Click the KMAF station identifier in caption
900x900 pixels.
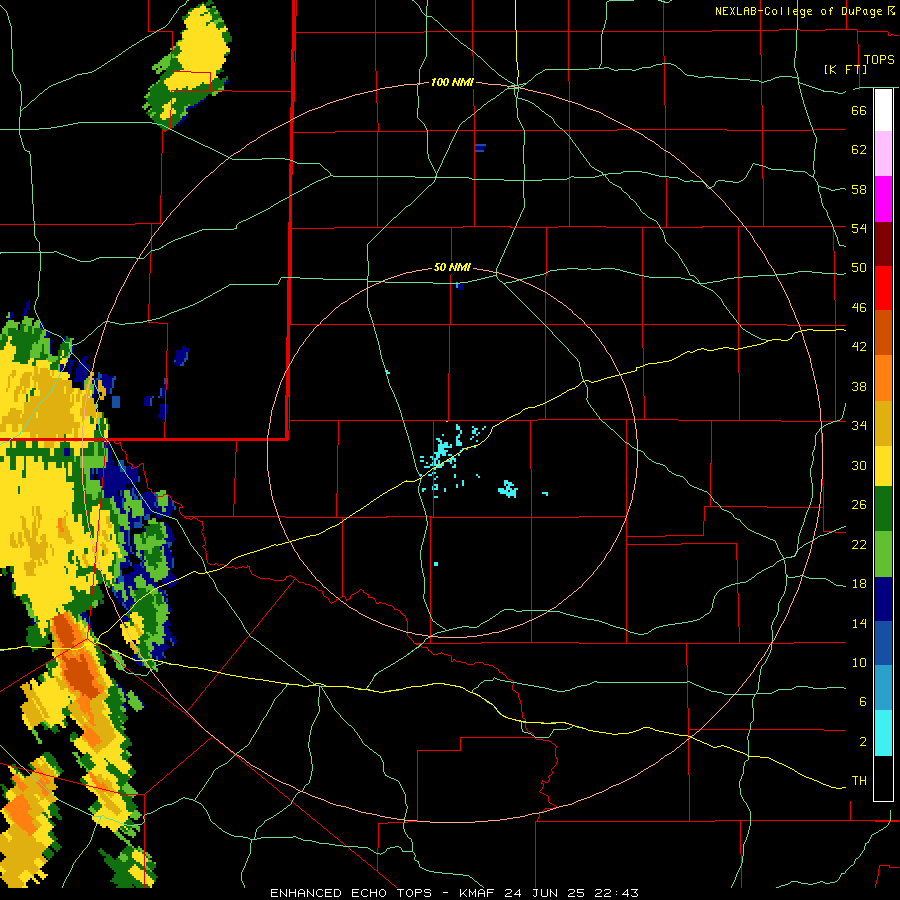click(x=478, y=893)
